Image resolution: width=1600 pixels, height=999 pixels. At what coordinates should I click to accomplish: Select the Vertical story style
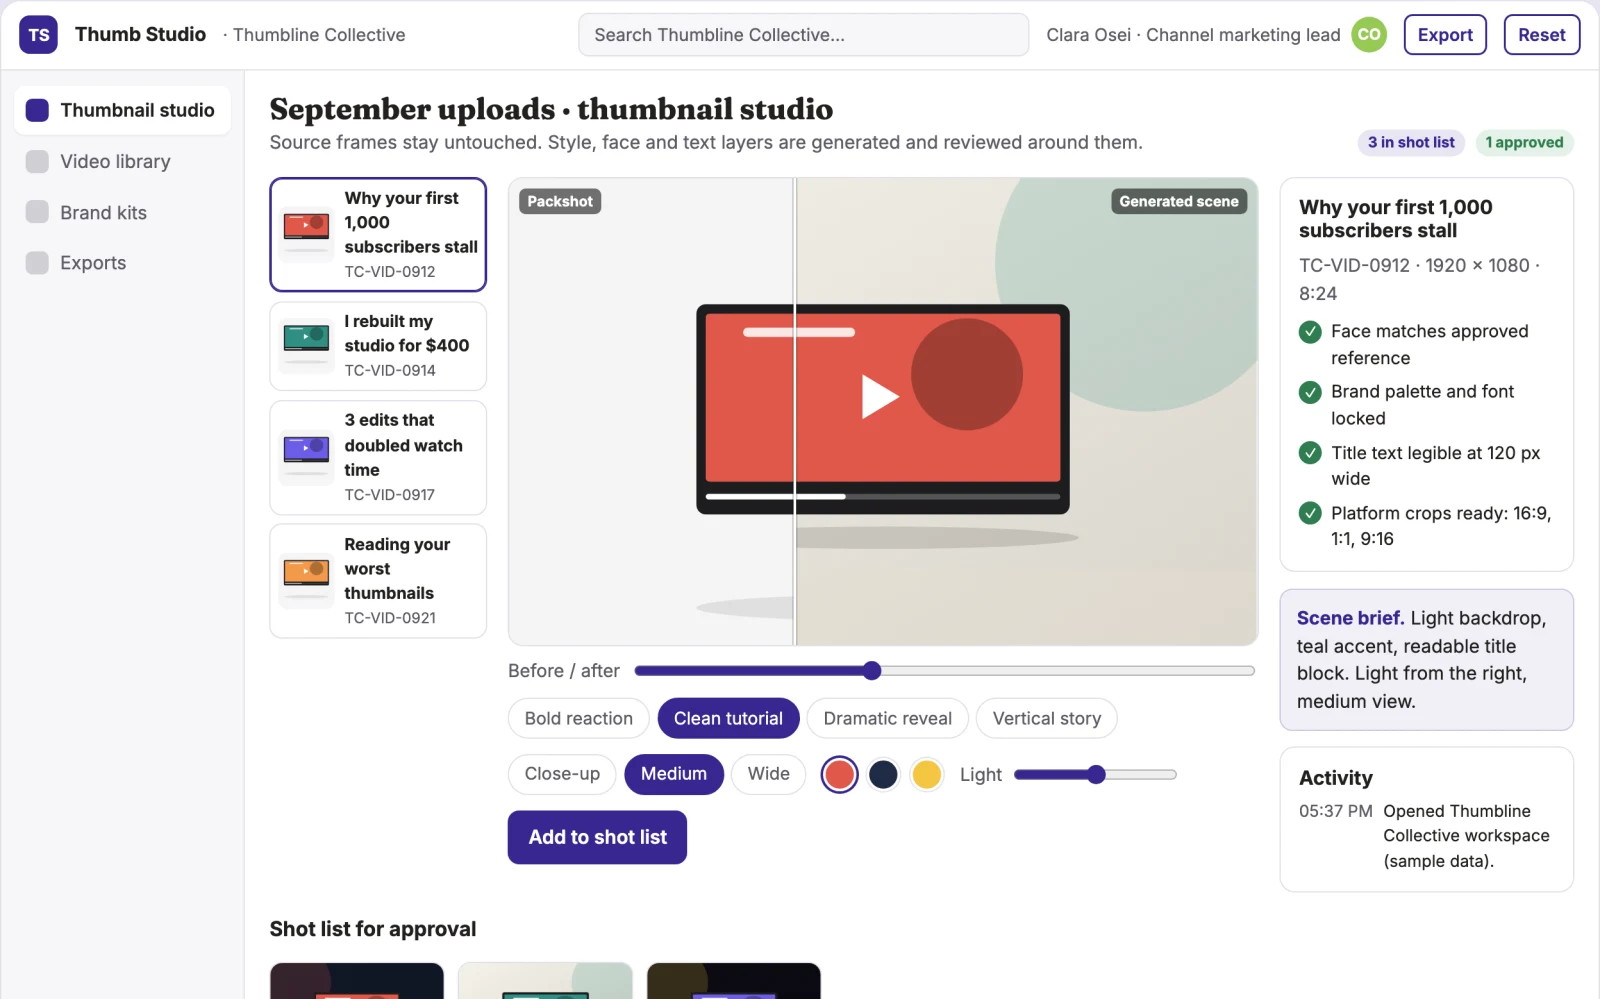(x=1047, y=718)
